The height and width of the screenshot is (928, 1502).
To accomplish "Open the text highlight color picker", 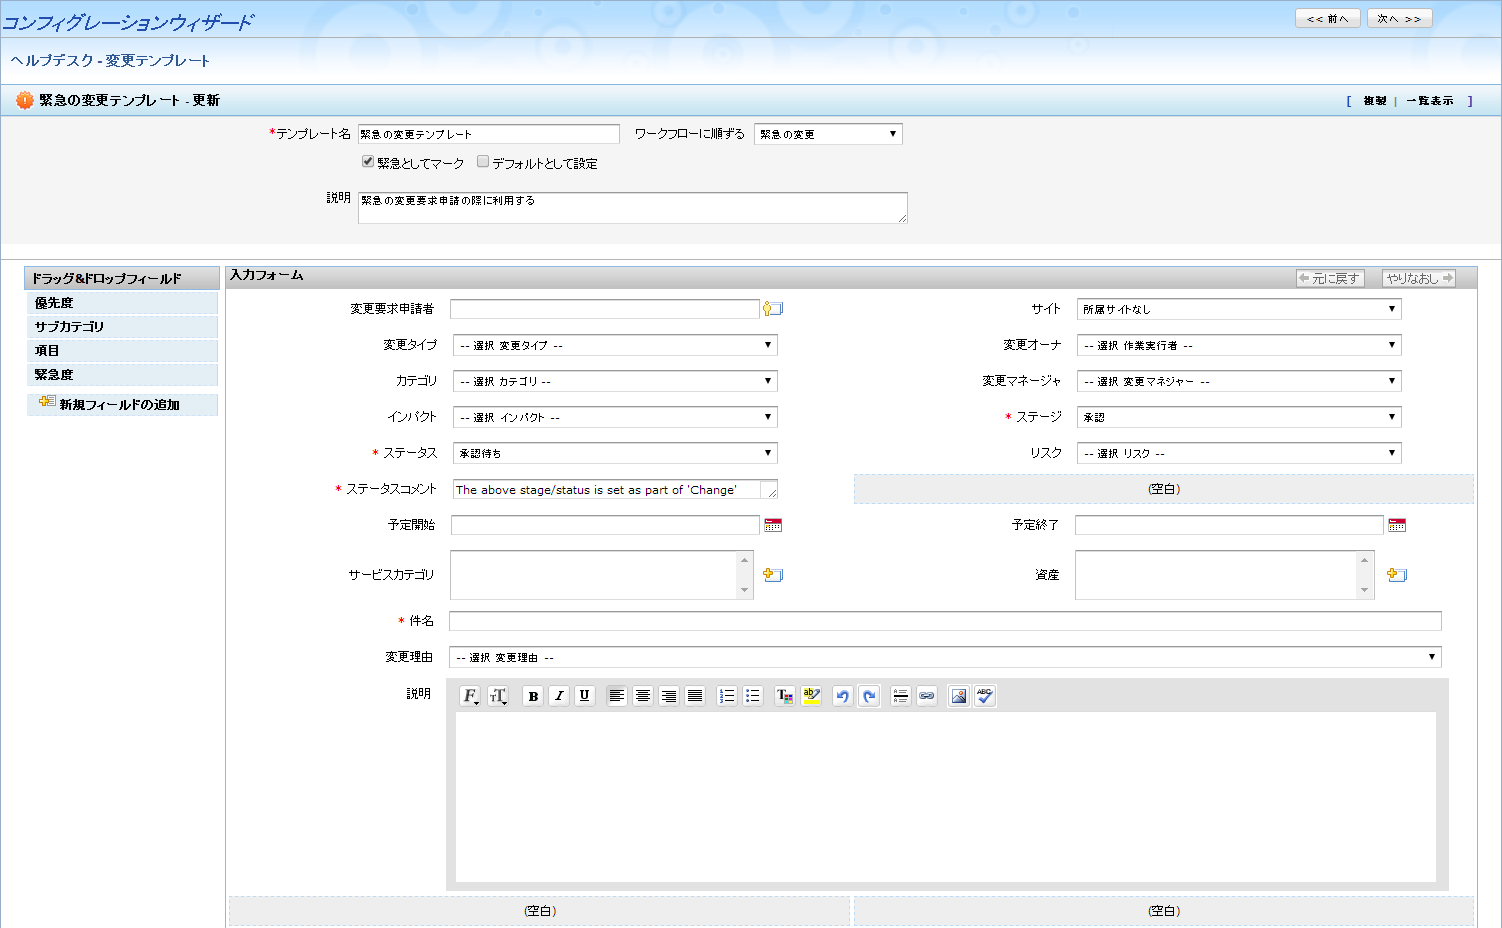I will [811, 696].
